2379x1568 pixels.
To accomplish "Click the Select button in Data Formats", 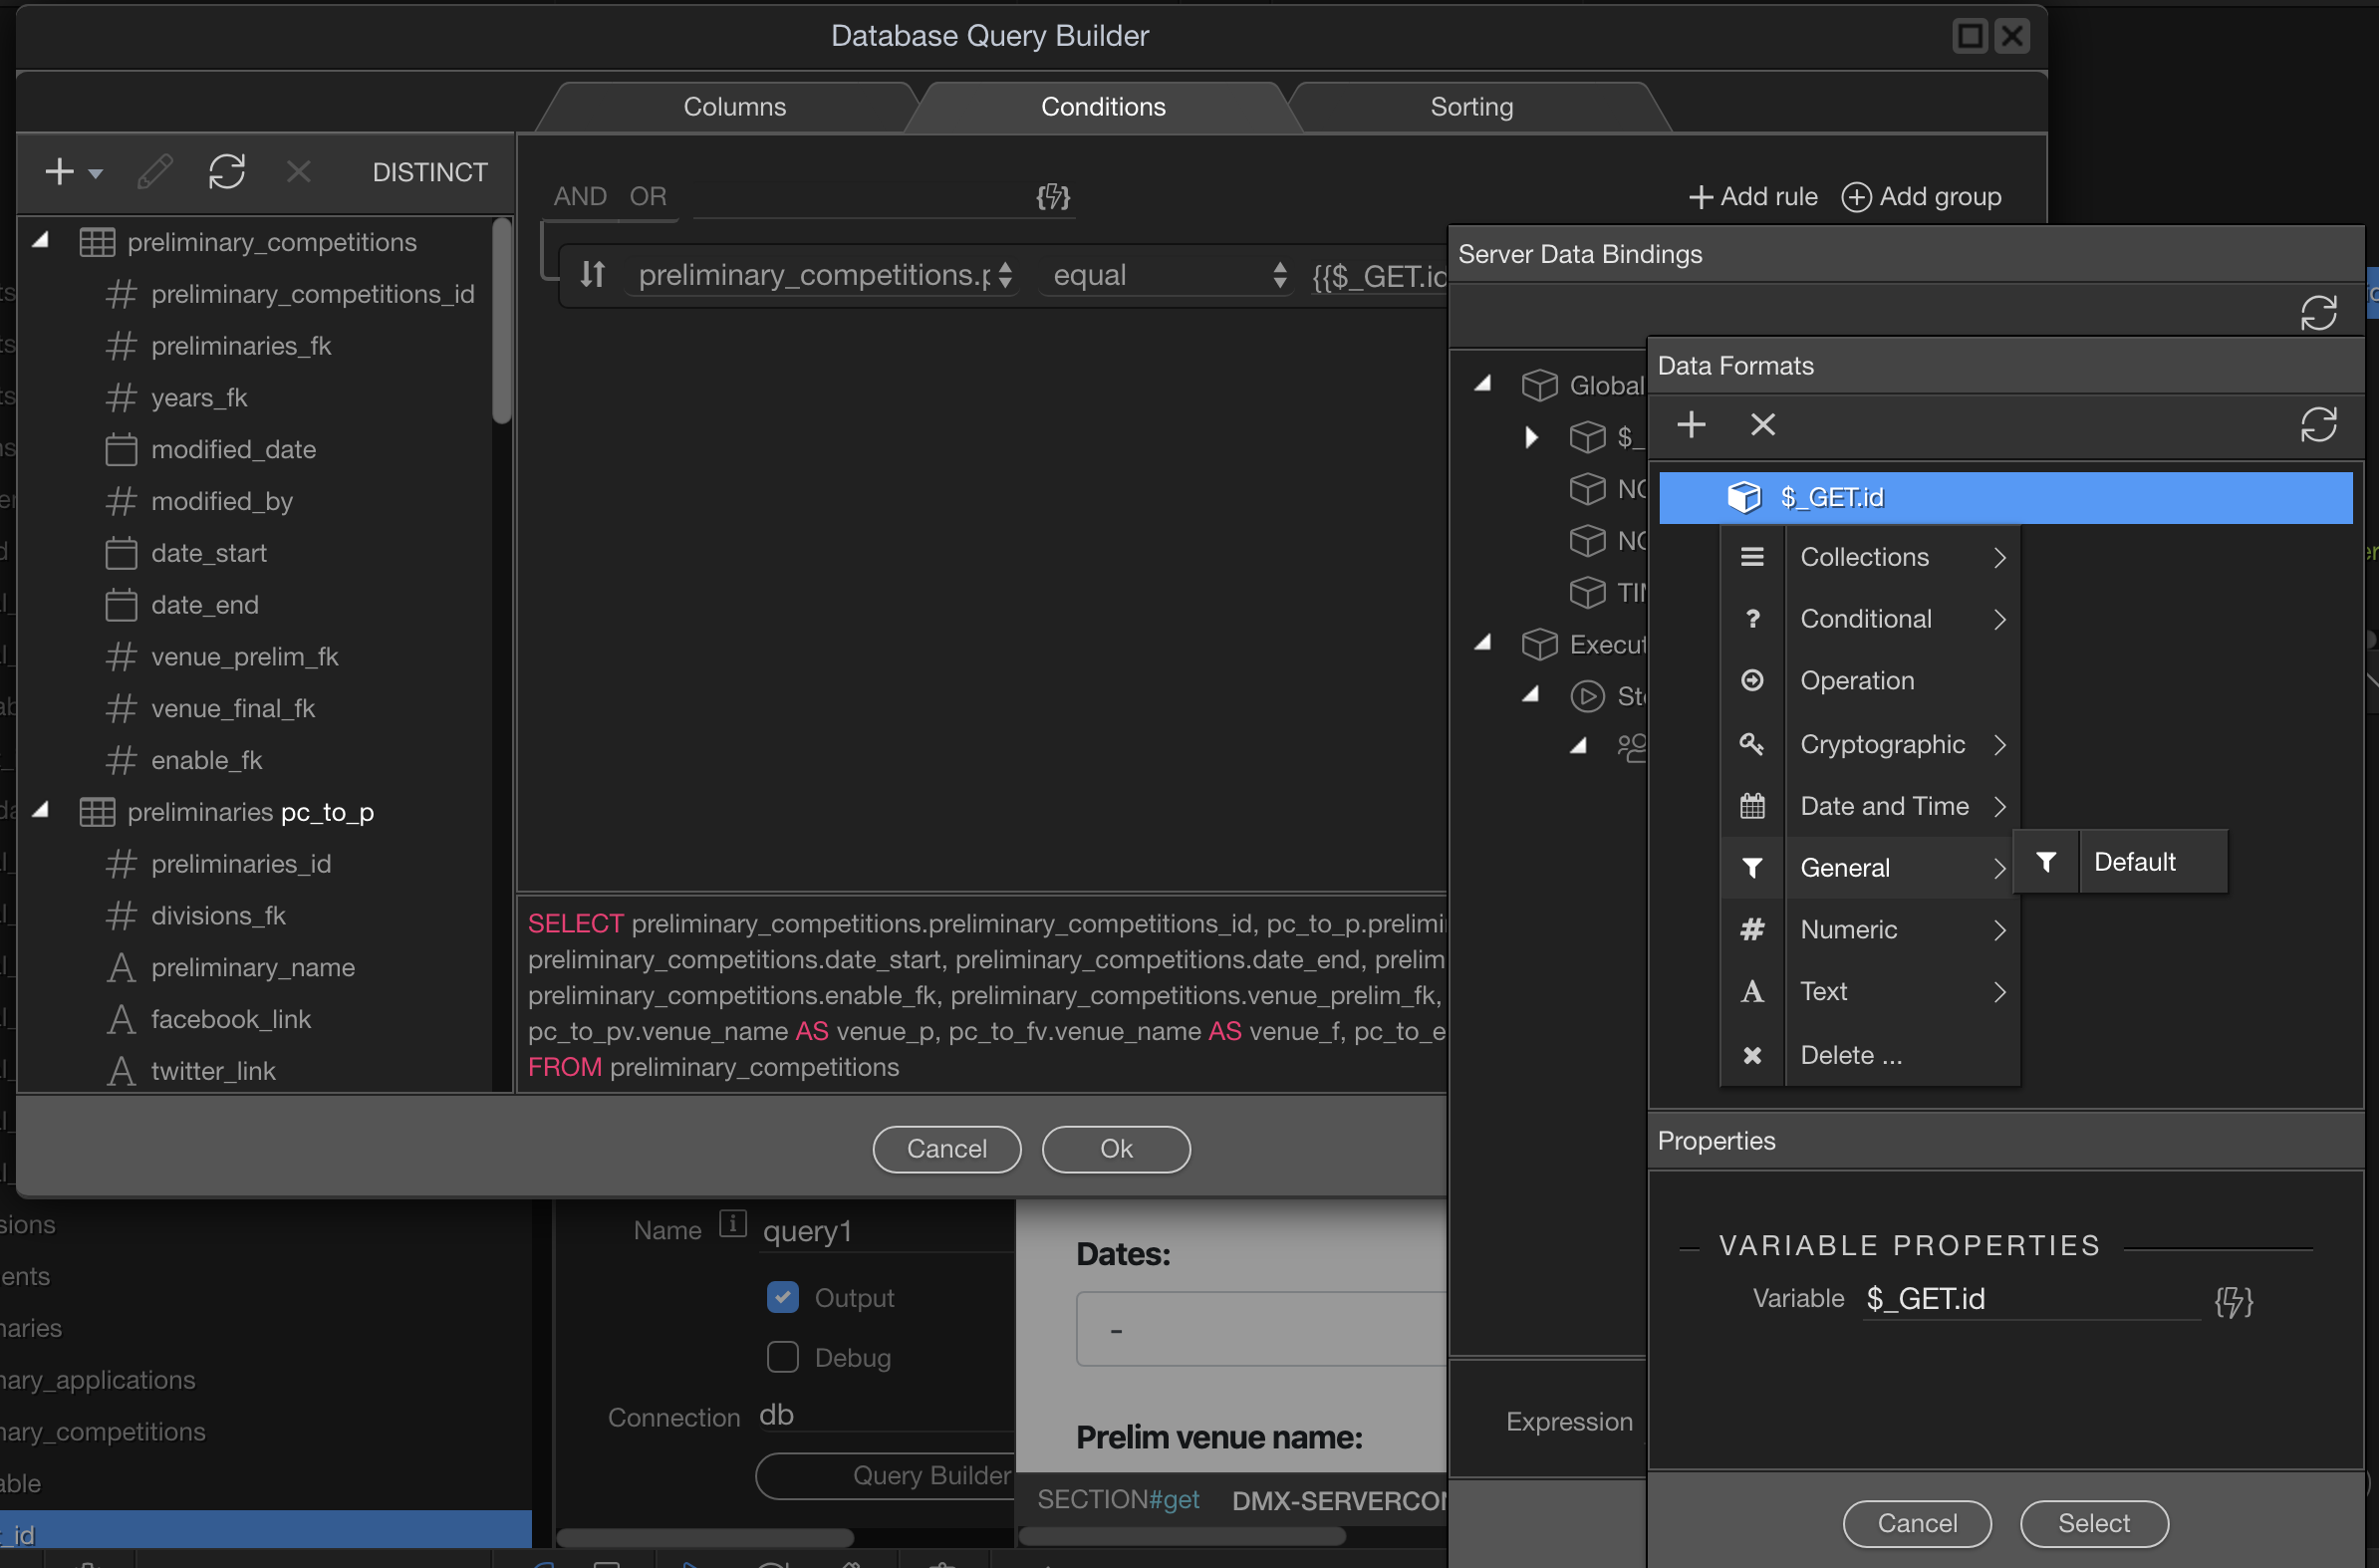I will (x=2094, y=1523).
